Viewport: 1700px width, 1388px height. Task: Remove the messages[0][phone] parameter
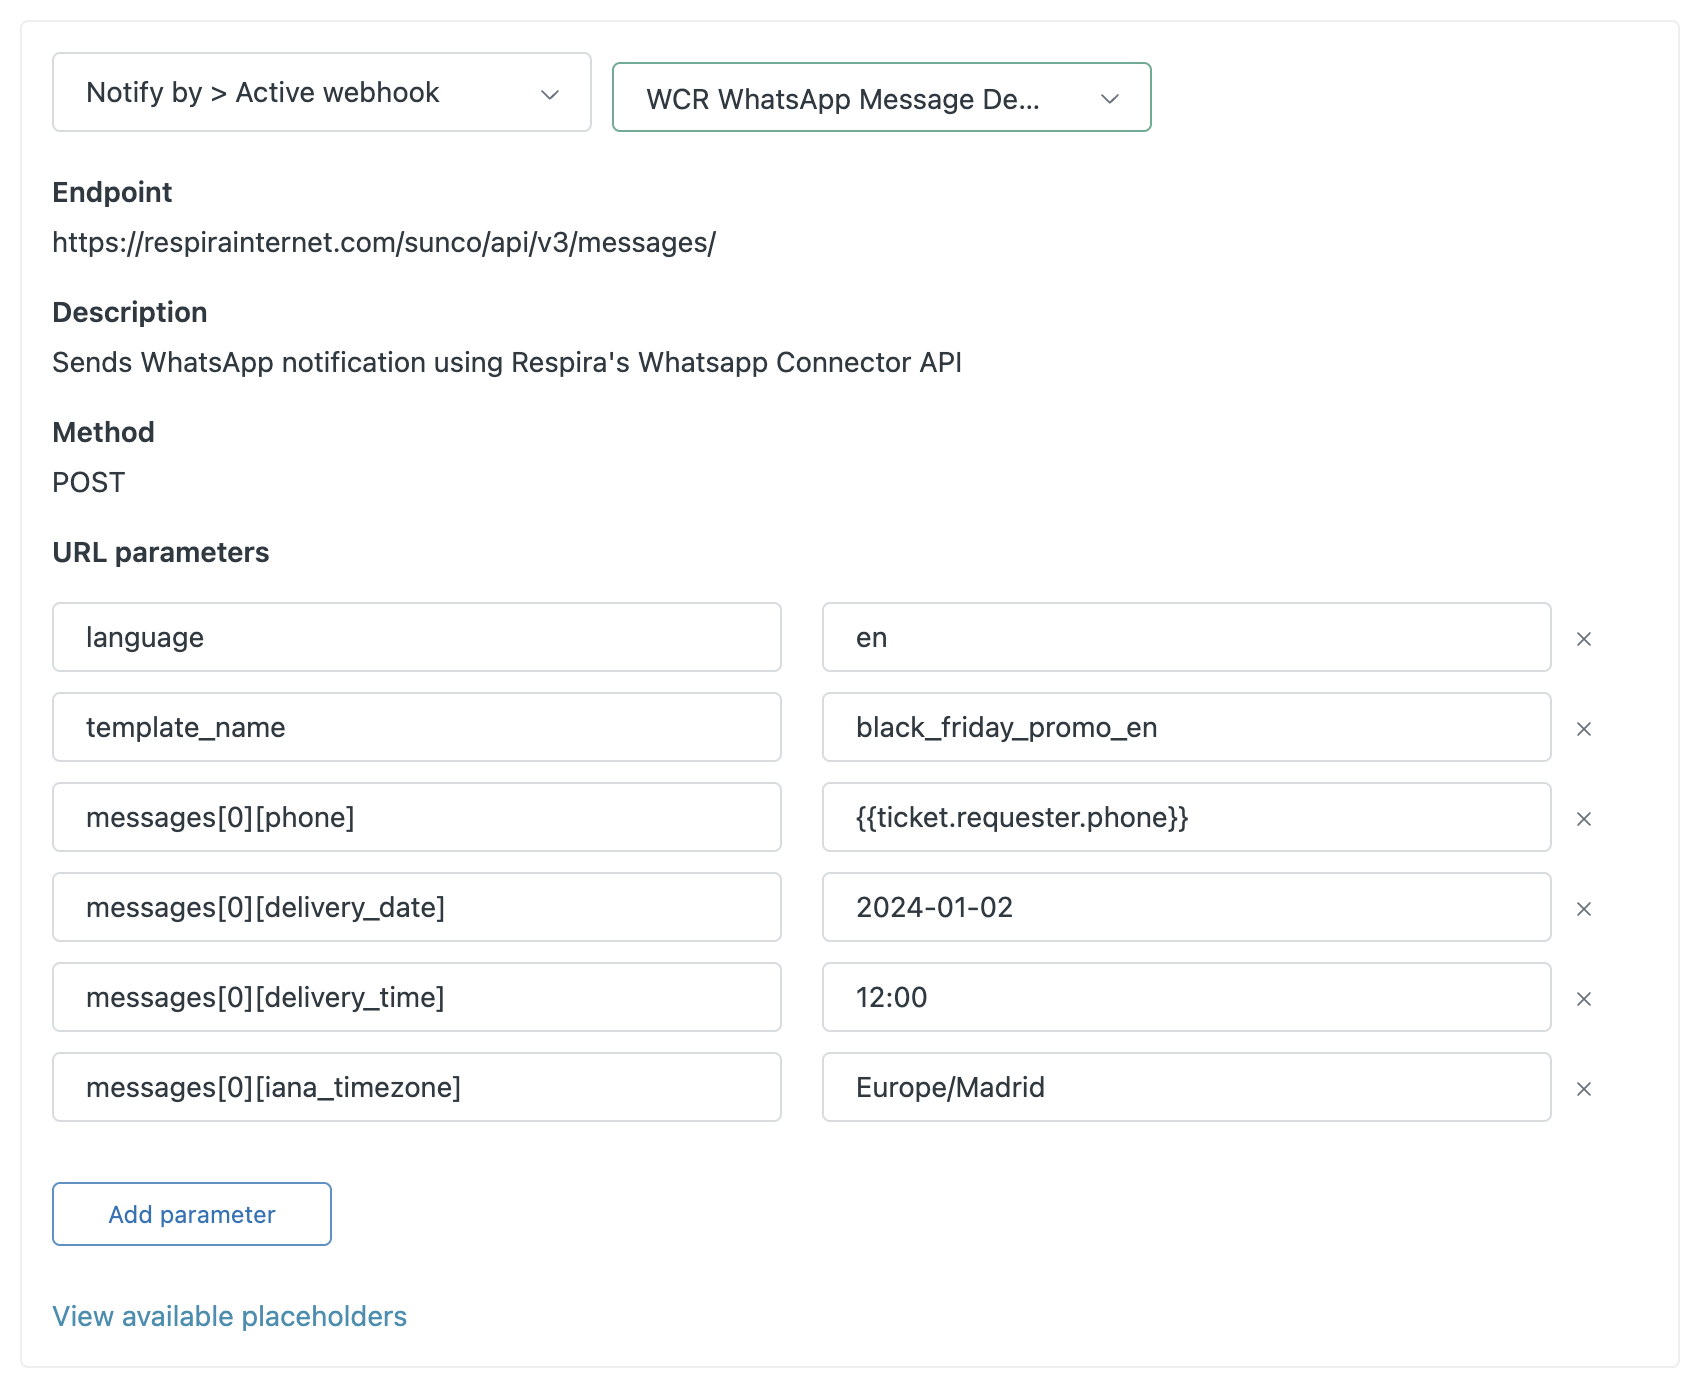click(1583, 819)
